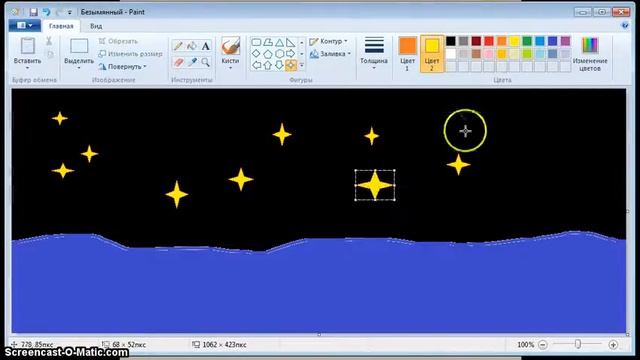Choose the four-point star shape
This screenshot has height=360, width=640.
pos(291,65)
